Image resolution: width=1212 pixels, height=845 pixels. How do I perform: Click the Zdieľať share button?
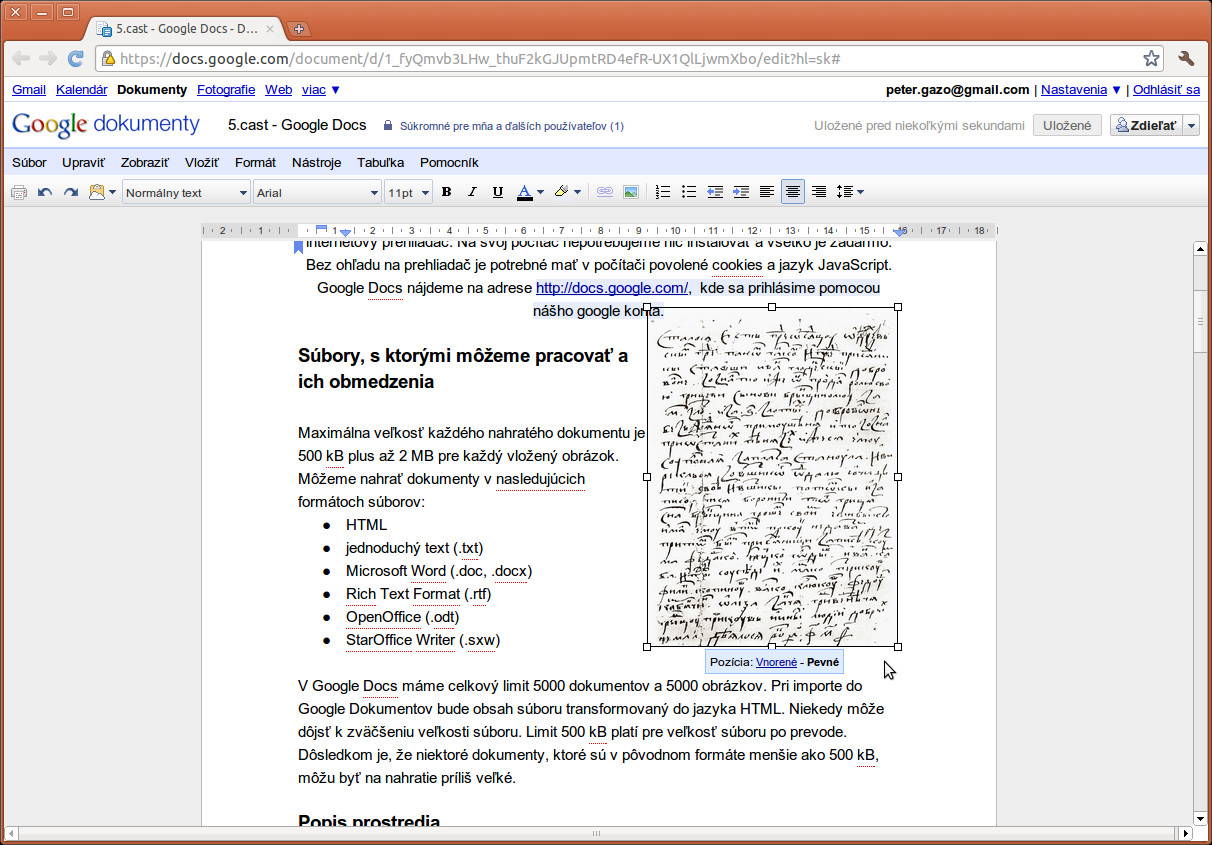1146,125
